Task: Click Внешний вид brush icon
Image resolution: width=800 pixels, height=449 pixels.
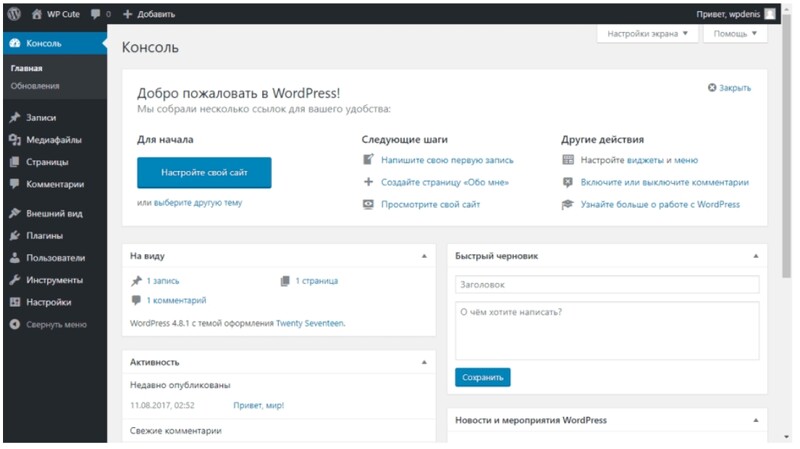Action: tap(15, 213)
